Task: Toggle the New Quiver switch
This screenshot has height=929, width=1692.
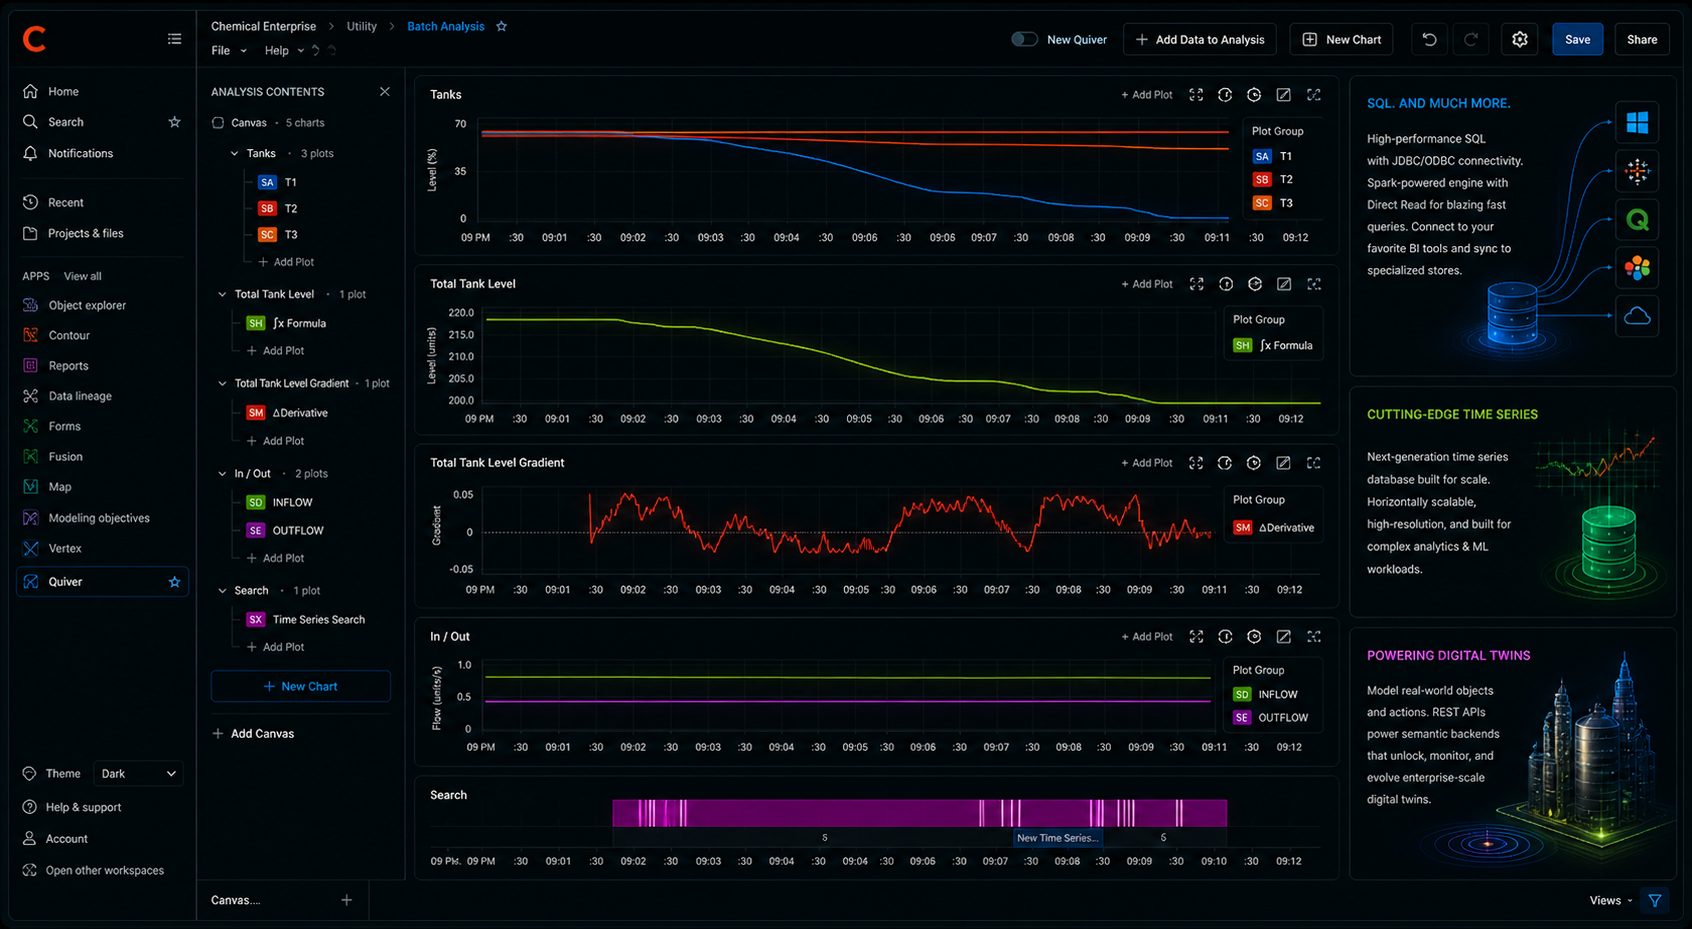Action: [1024, 39]
